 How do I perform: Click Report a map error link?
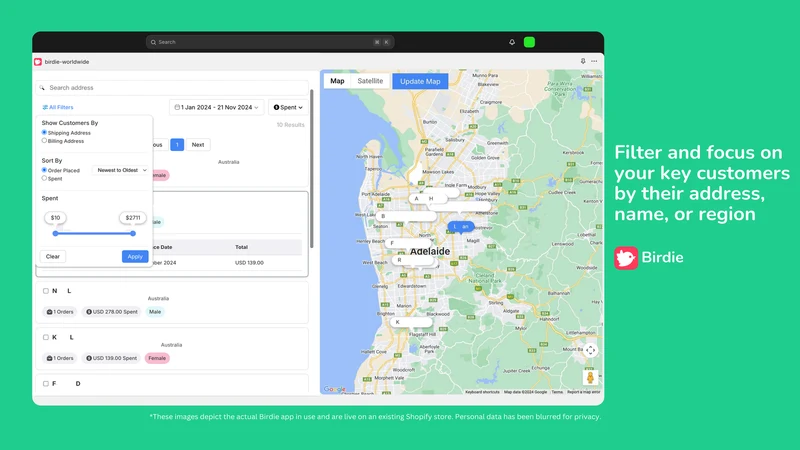584,392
